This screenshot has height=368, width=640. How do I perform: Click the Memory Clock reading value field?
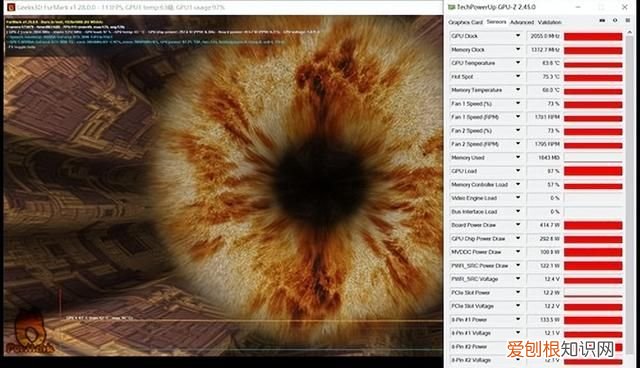[544, 49]
